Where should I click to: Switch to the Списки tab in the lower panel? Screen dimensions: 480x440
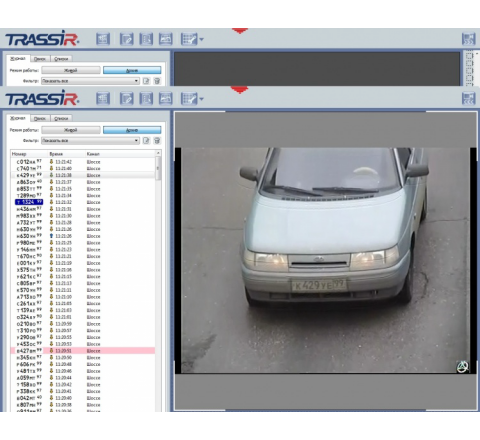(61, 118)
